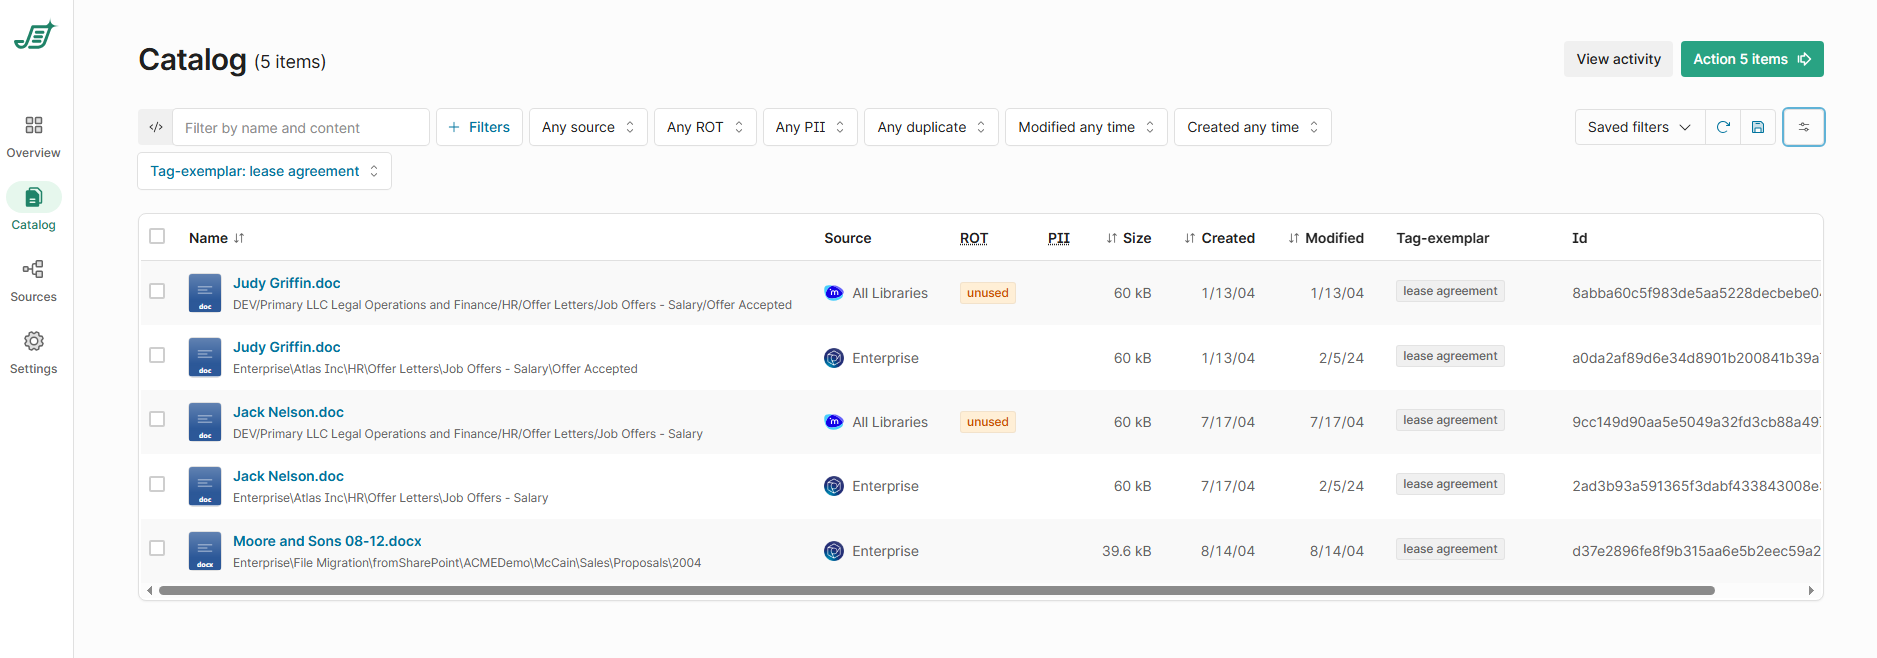The width and height of the screenshot is (1877, 658).
Task: Click the '8/14/04' Created date cell
Action: [1228, 551]
